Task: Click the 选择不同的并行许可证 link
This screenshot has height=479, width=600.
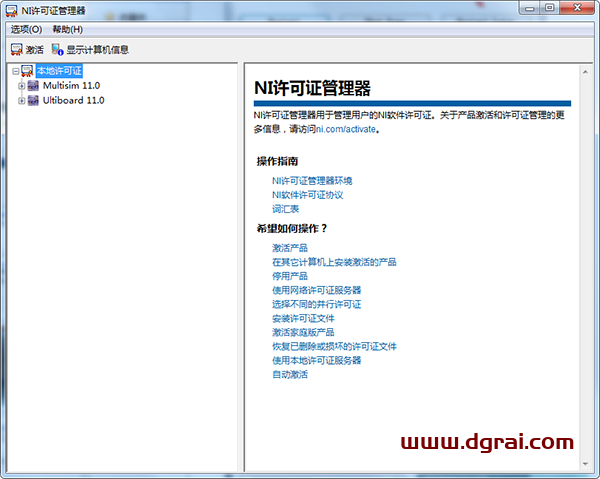Action: coord(317,304)
